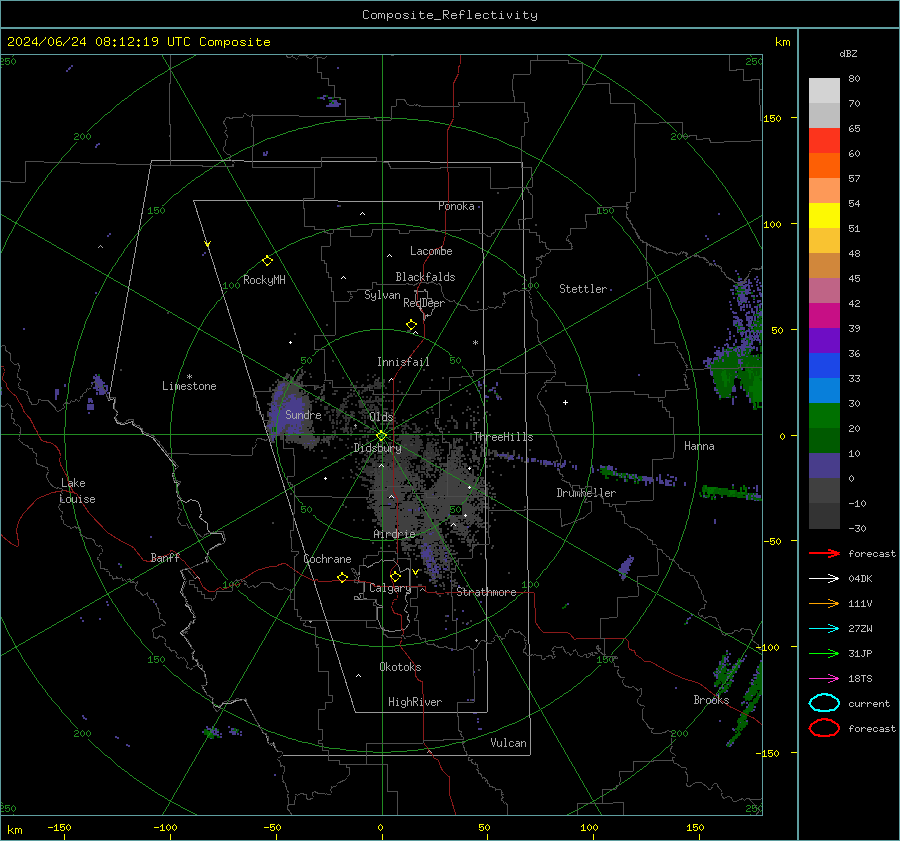Image resolution: width=900 pixels, height=841 pixels.
Task: Click the Composite_Reflectivity title text
Action: [450, 15]
